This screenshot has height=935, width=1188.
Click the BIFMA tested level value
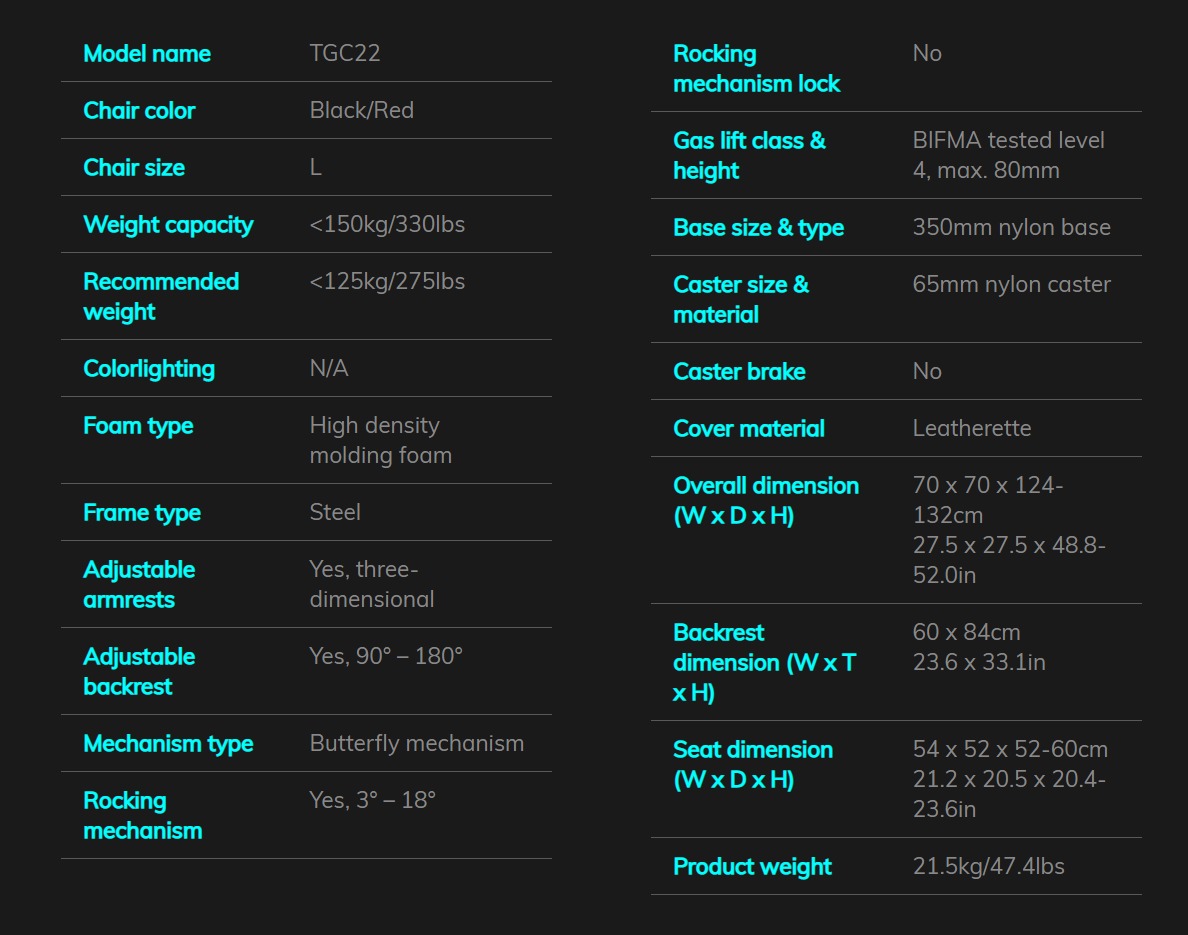coord(1008,155)
